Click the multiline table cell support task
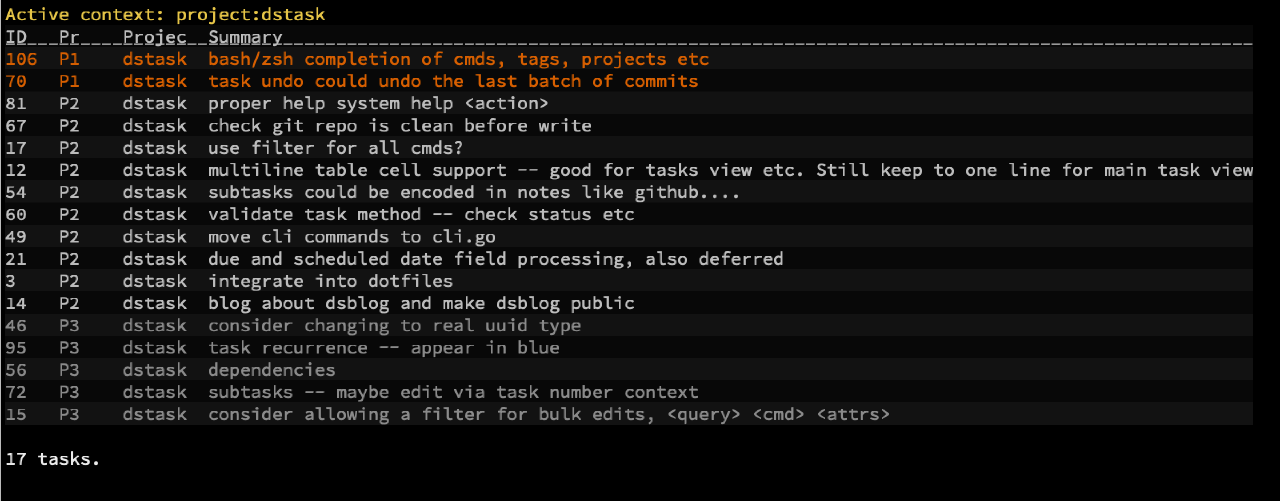The image size is (1280, 501). click(628, 170)
